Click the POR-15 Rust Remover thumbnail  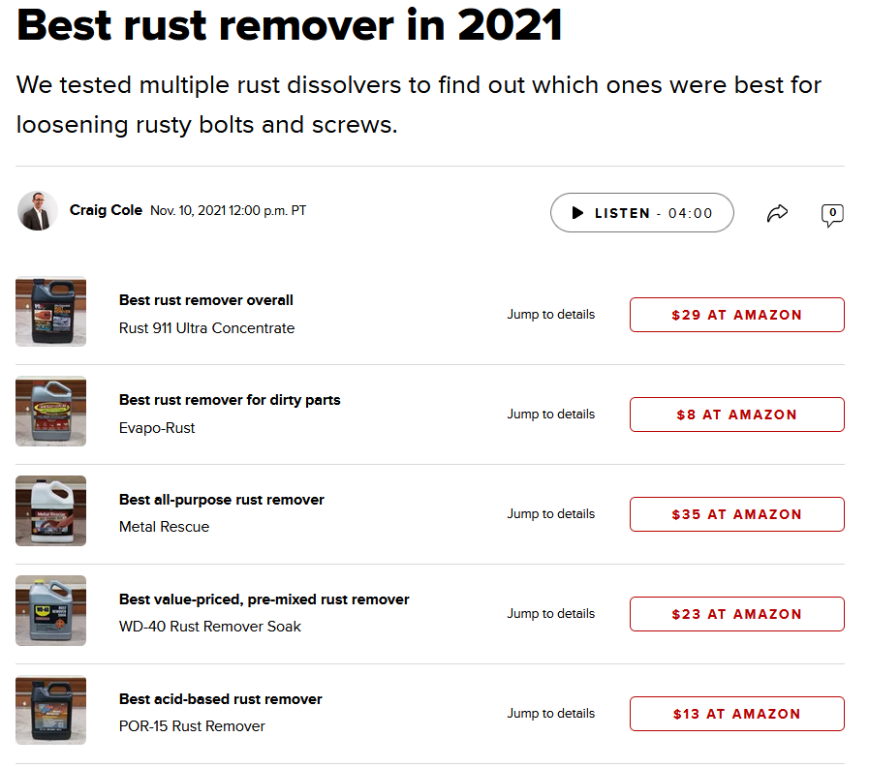point(51,712)
